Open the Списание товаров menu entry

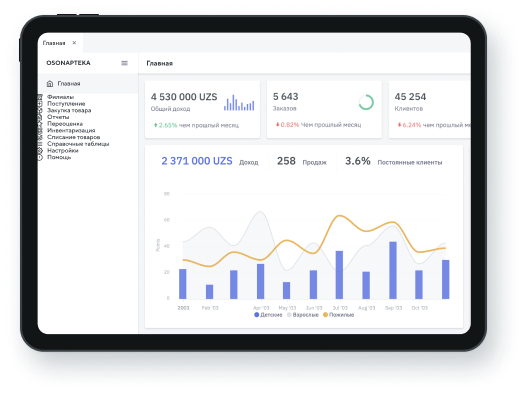tap(74, 137)
